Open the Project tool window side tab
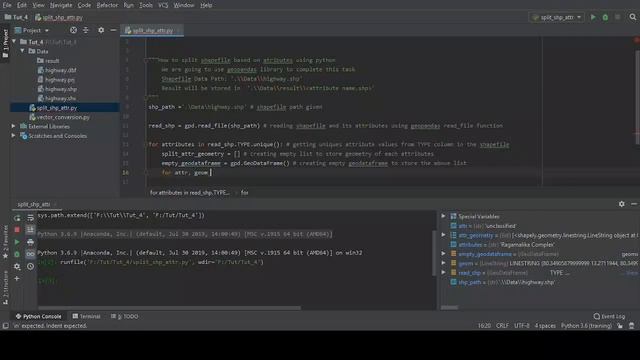The width and height of the screenshot is (640, 360). point(5,43)
